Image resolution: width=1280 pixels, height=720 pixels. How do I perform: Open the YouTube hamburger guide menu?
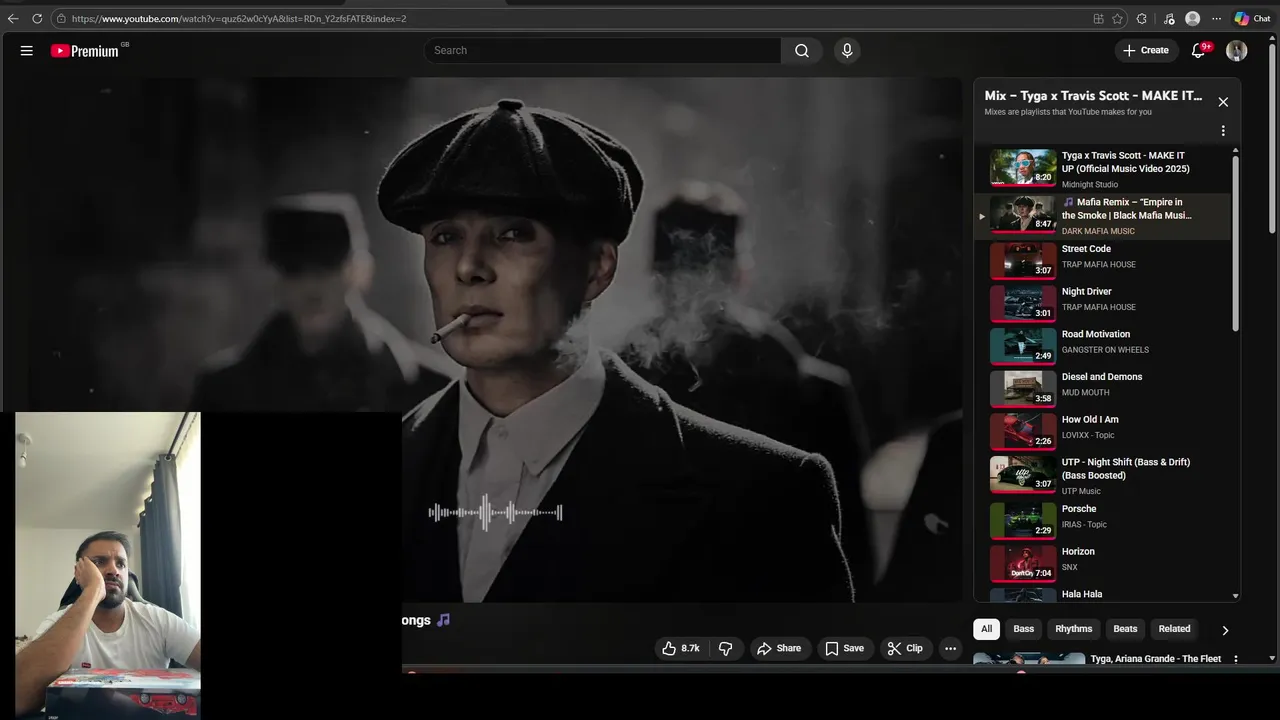(x=27, y=51)
